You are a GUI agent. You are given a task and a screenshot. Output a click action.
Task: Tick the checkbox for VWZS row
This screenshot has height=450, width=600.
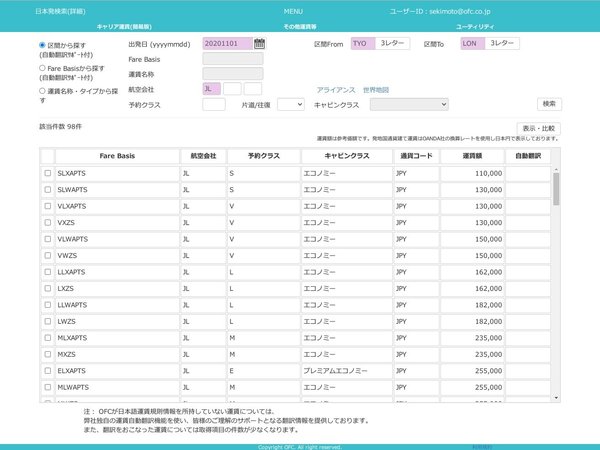click(x=47, y=255)
